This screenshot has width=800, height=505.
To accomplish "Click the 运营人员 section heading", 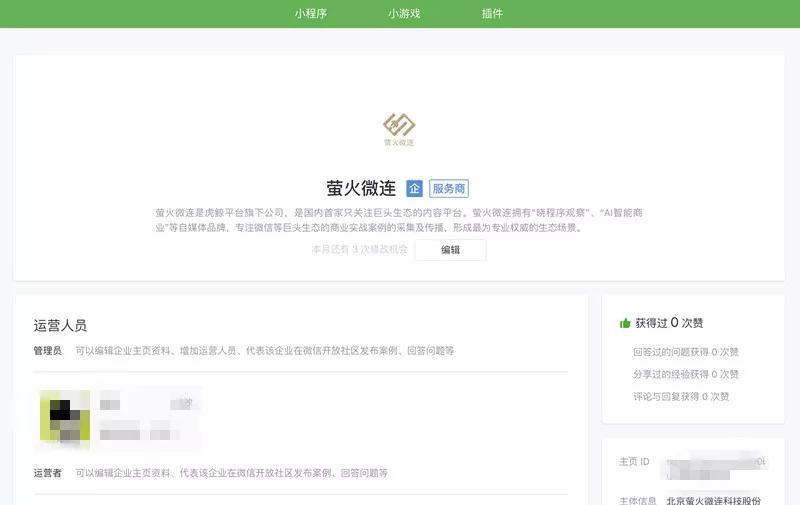I will 60,325.
